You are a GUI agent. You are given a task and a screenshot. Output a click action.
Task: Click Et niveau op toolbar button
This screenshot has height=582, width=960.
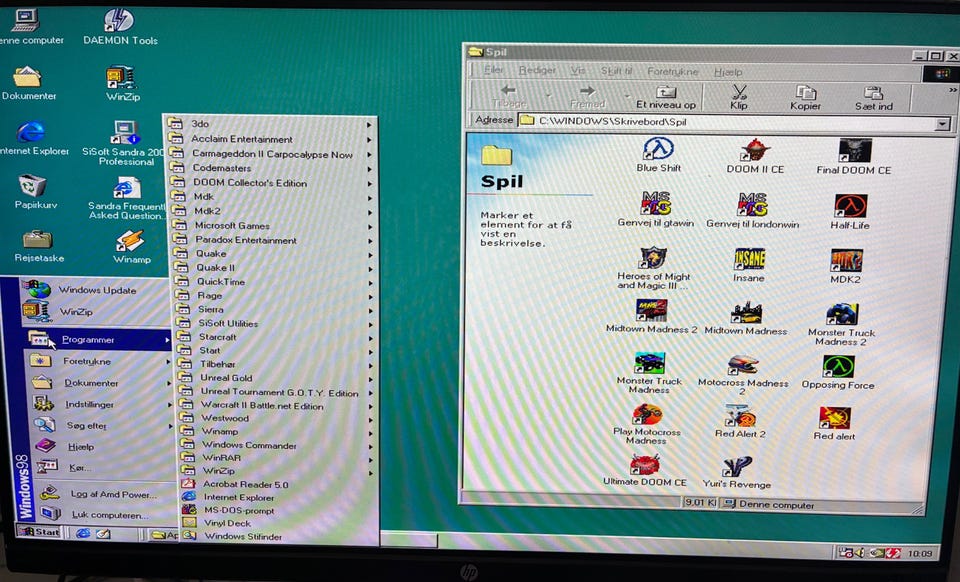click(x=666, y=97)
